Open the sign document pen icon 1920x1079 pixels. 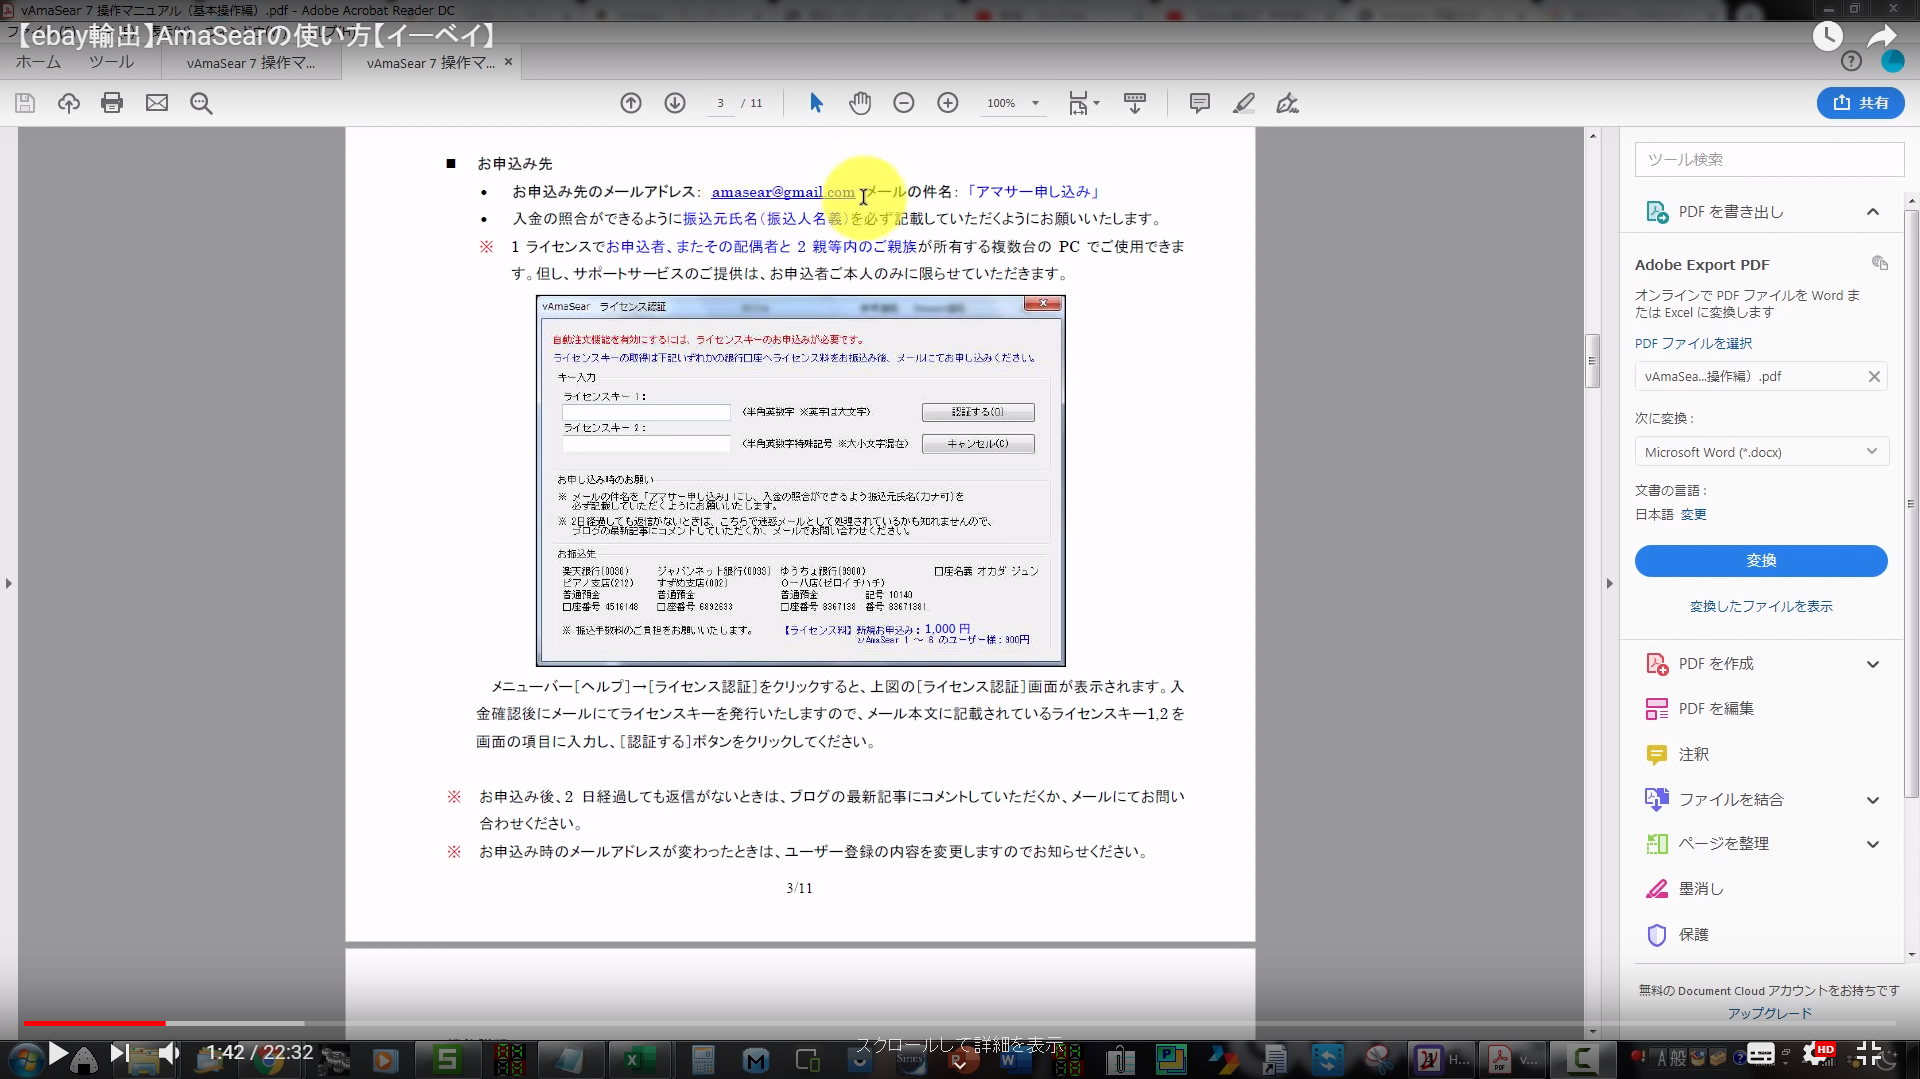[1288, 103]
